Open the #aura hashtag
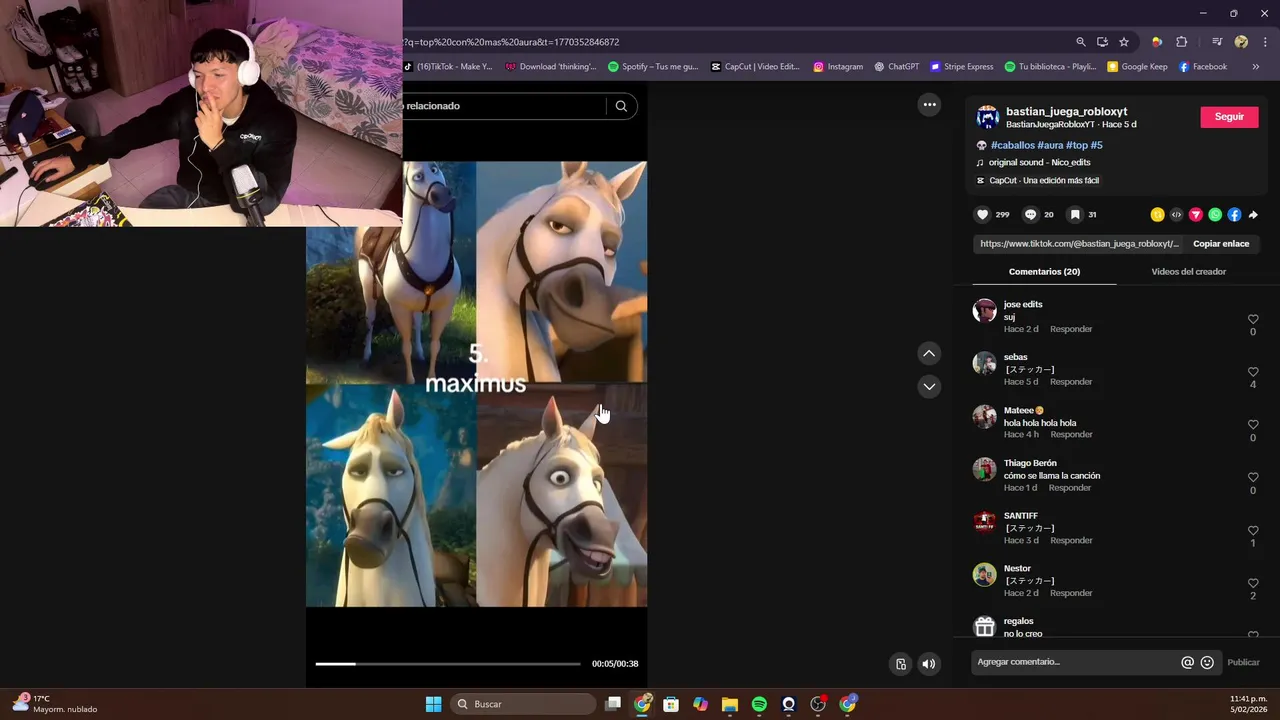Screen dimensions: 1280x720 pyautogui.click(x=1050, y=146)
